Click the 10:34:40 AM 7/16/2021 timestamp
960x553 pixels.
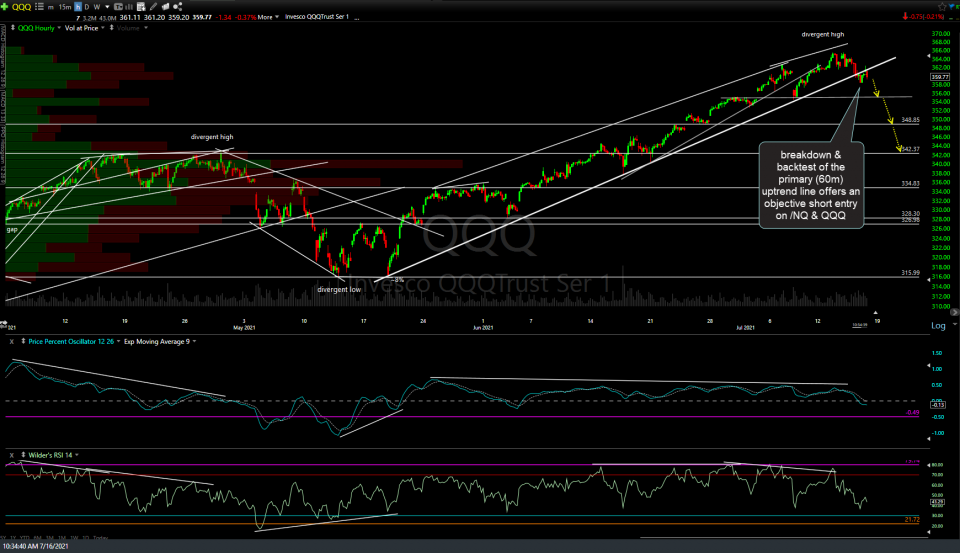pyautogui.click(x=36, y=546)
